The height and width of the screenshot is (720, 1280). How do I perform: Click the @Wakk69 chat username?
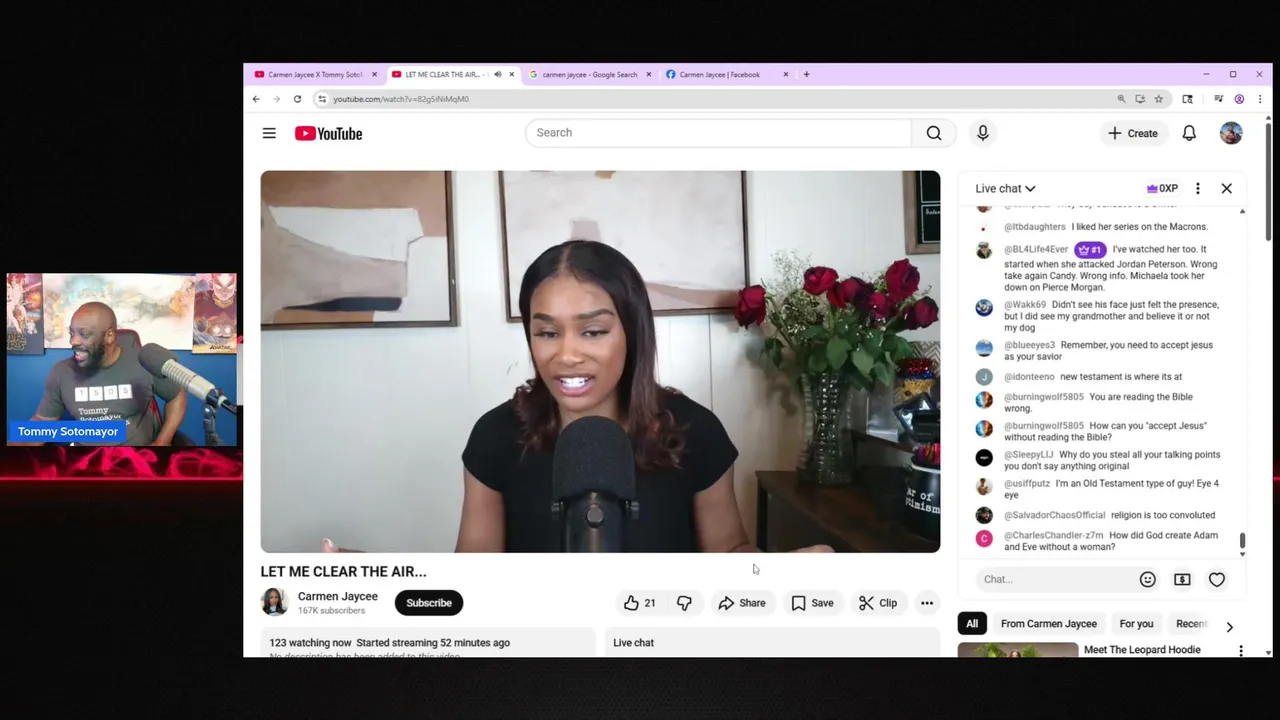pyautogui.click(x=1025, y=305)
